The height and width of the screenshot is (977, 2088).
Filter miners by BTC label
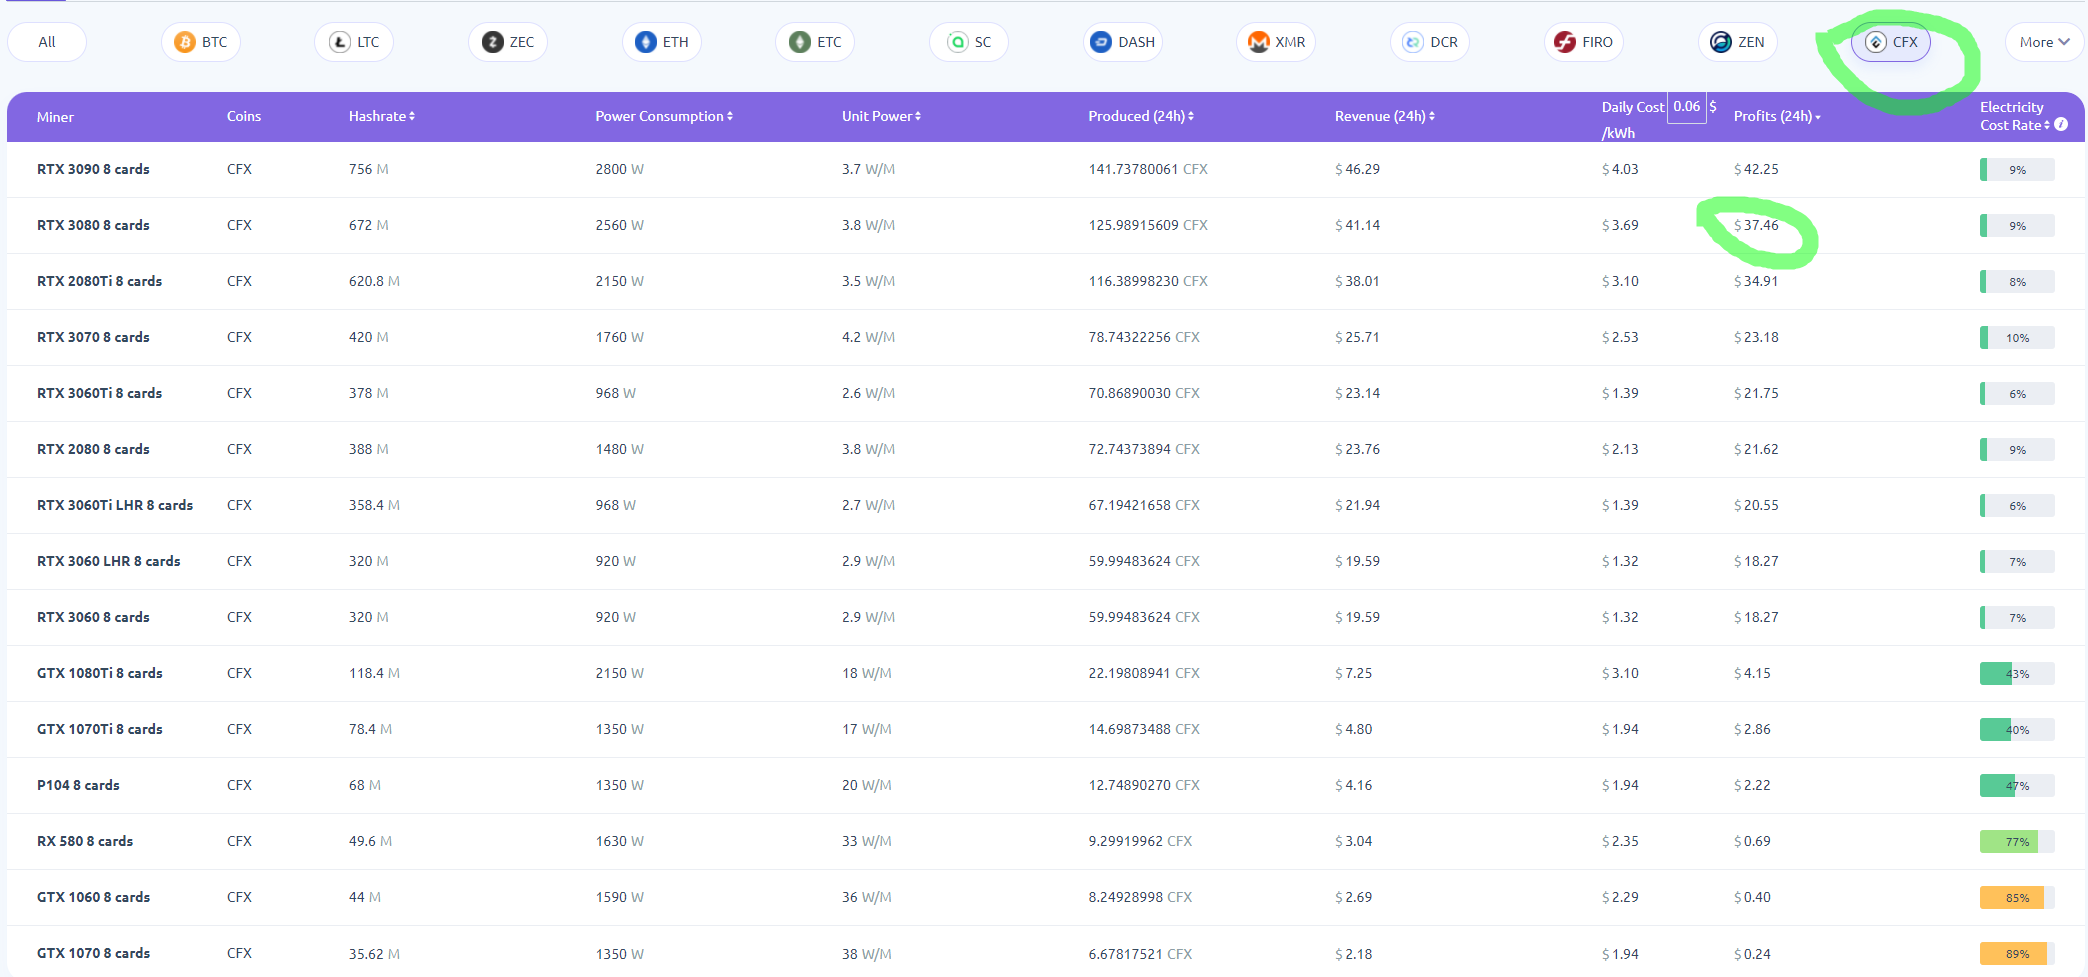point(214,42)
